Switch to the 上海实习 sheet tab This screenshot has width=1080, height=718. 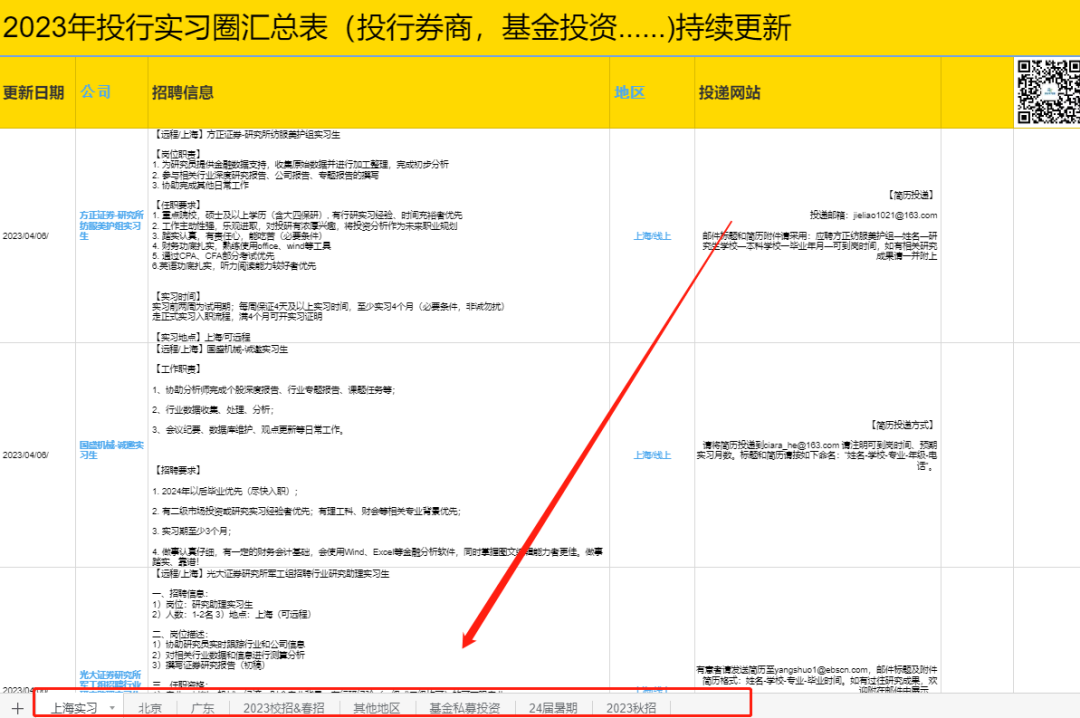click(74, 708)
